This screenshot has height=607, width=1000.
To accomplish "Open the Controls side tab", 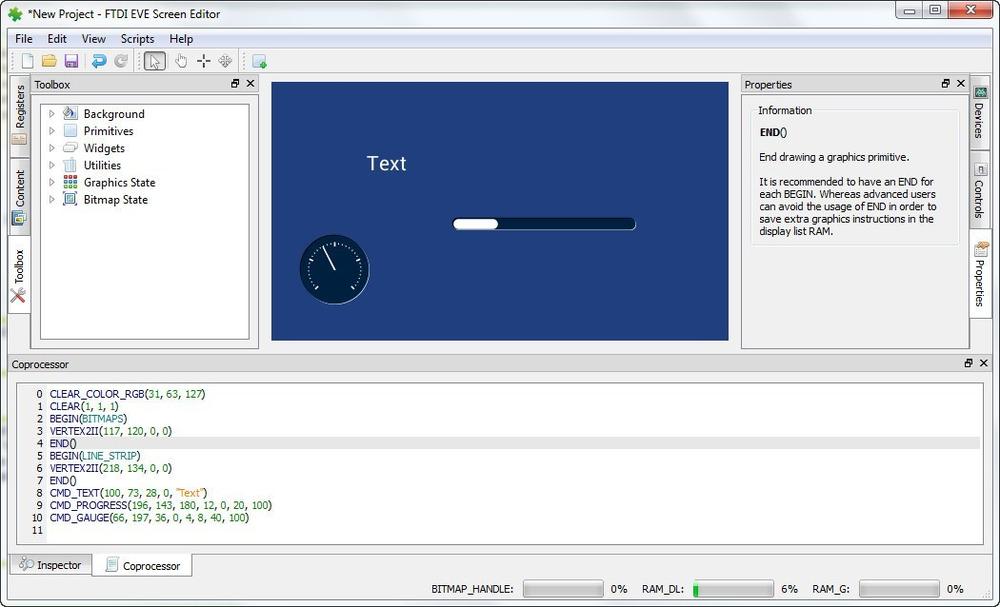I will (x=980, y=191).
